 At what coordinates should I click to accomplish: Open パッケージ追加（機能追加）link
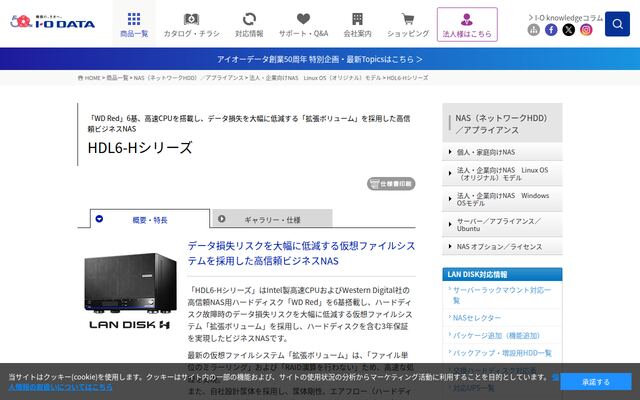point(496,335)
